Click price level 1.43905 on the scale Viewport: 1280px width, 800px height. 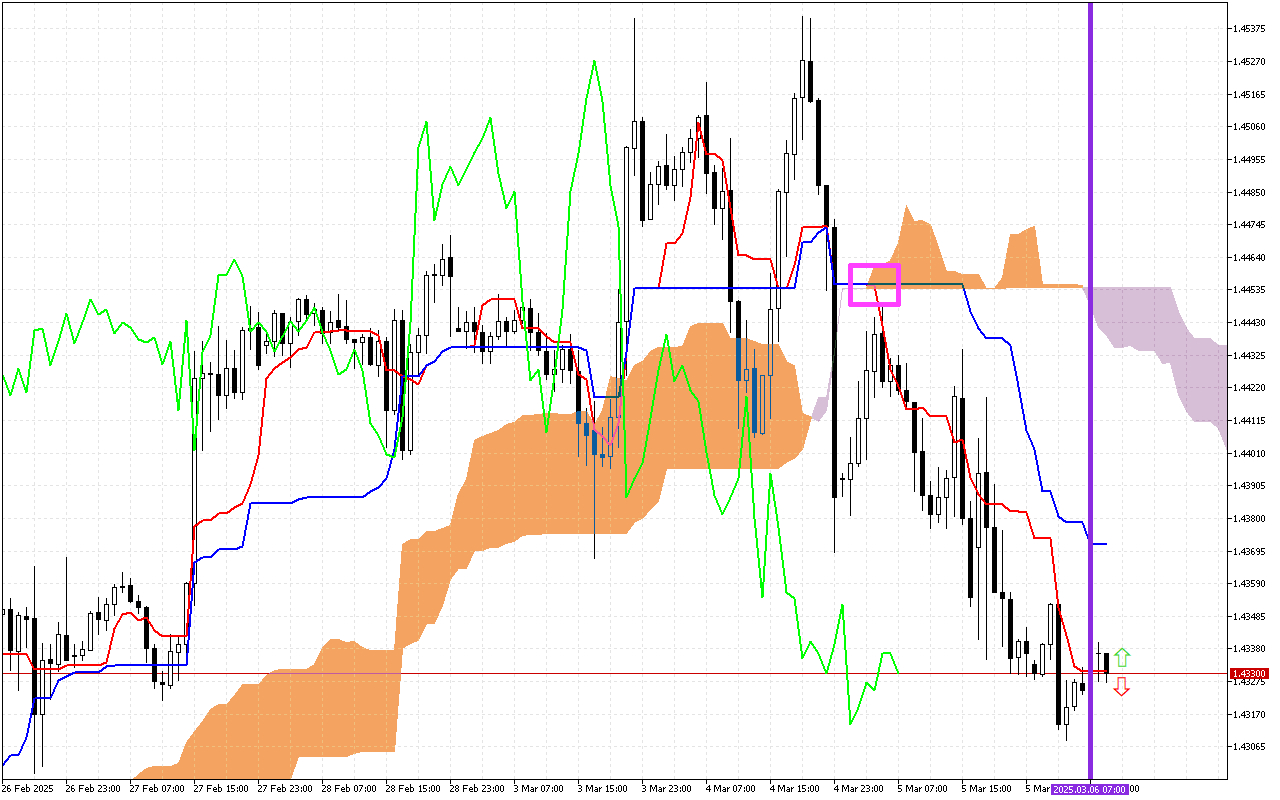point(1249,486)
